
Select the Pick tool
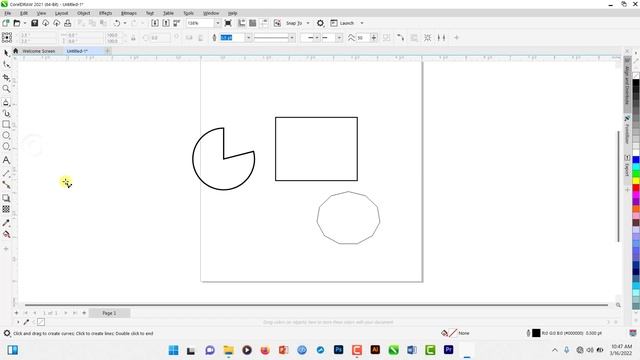(x=6, y=53)
